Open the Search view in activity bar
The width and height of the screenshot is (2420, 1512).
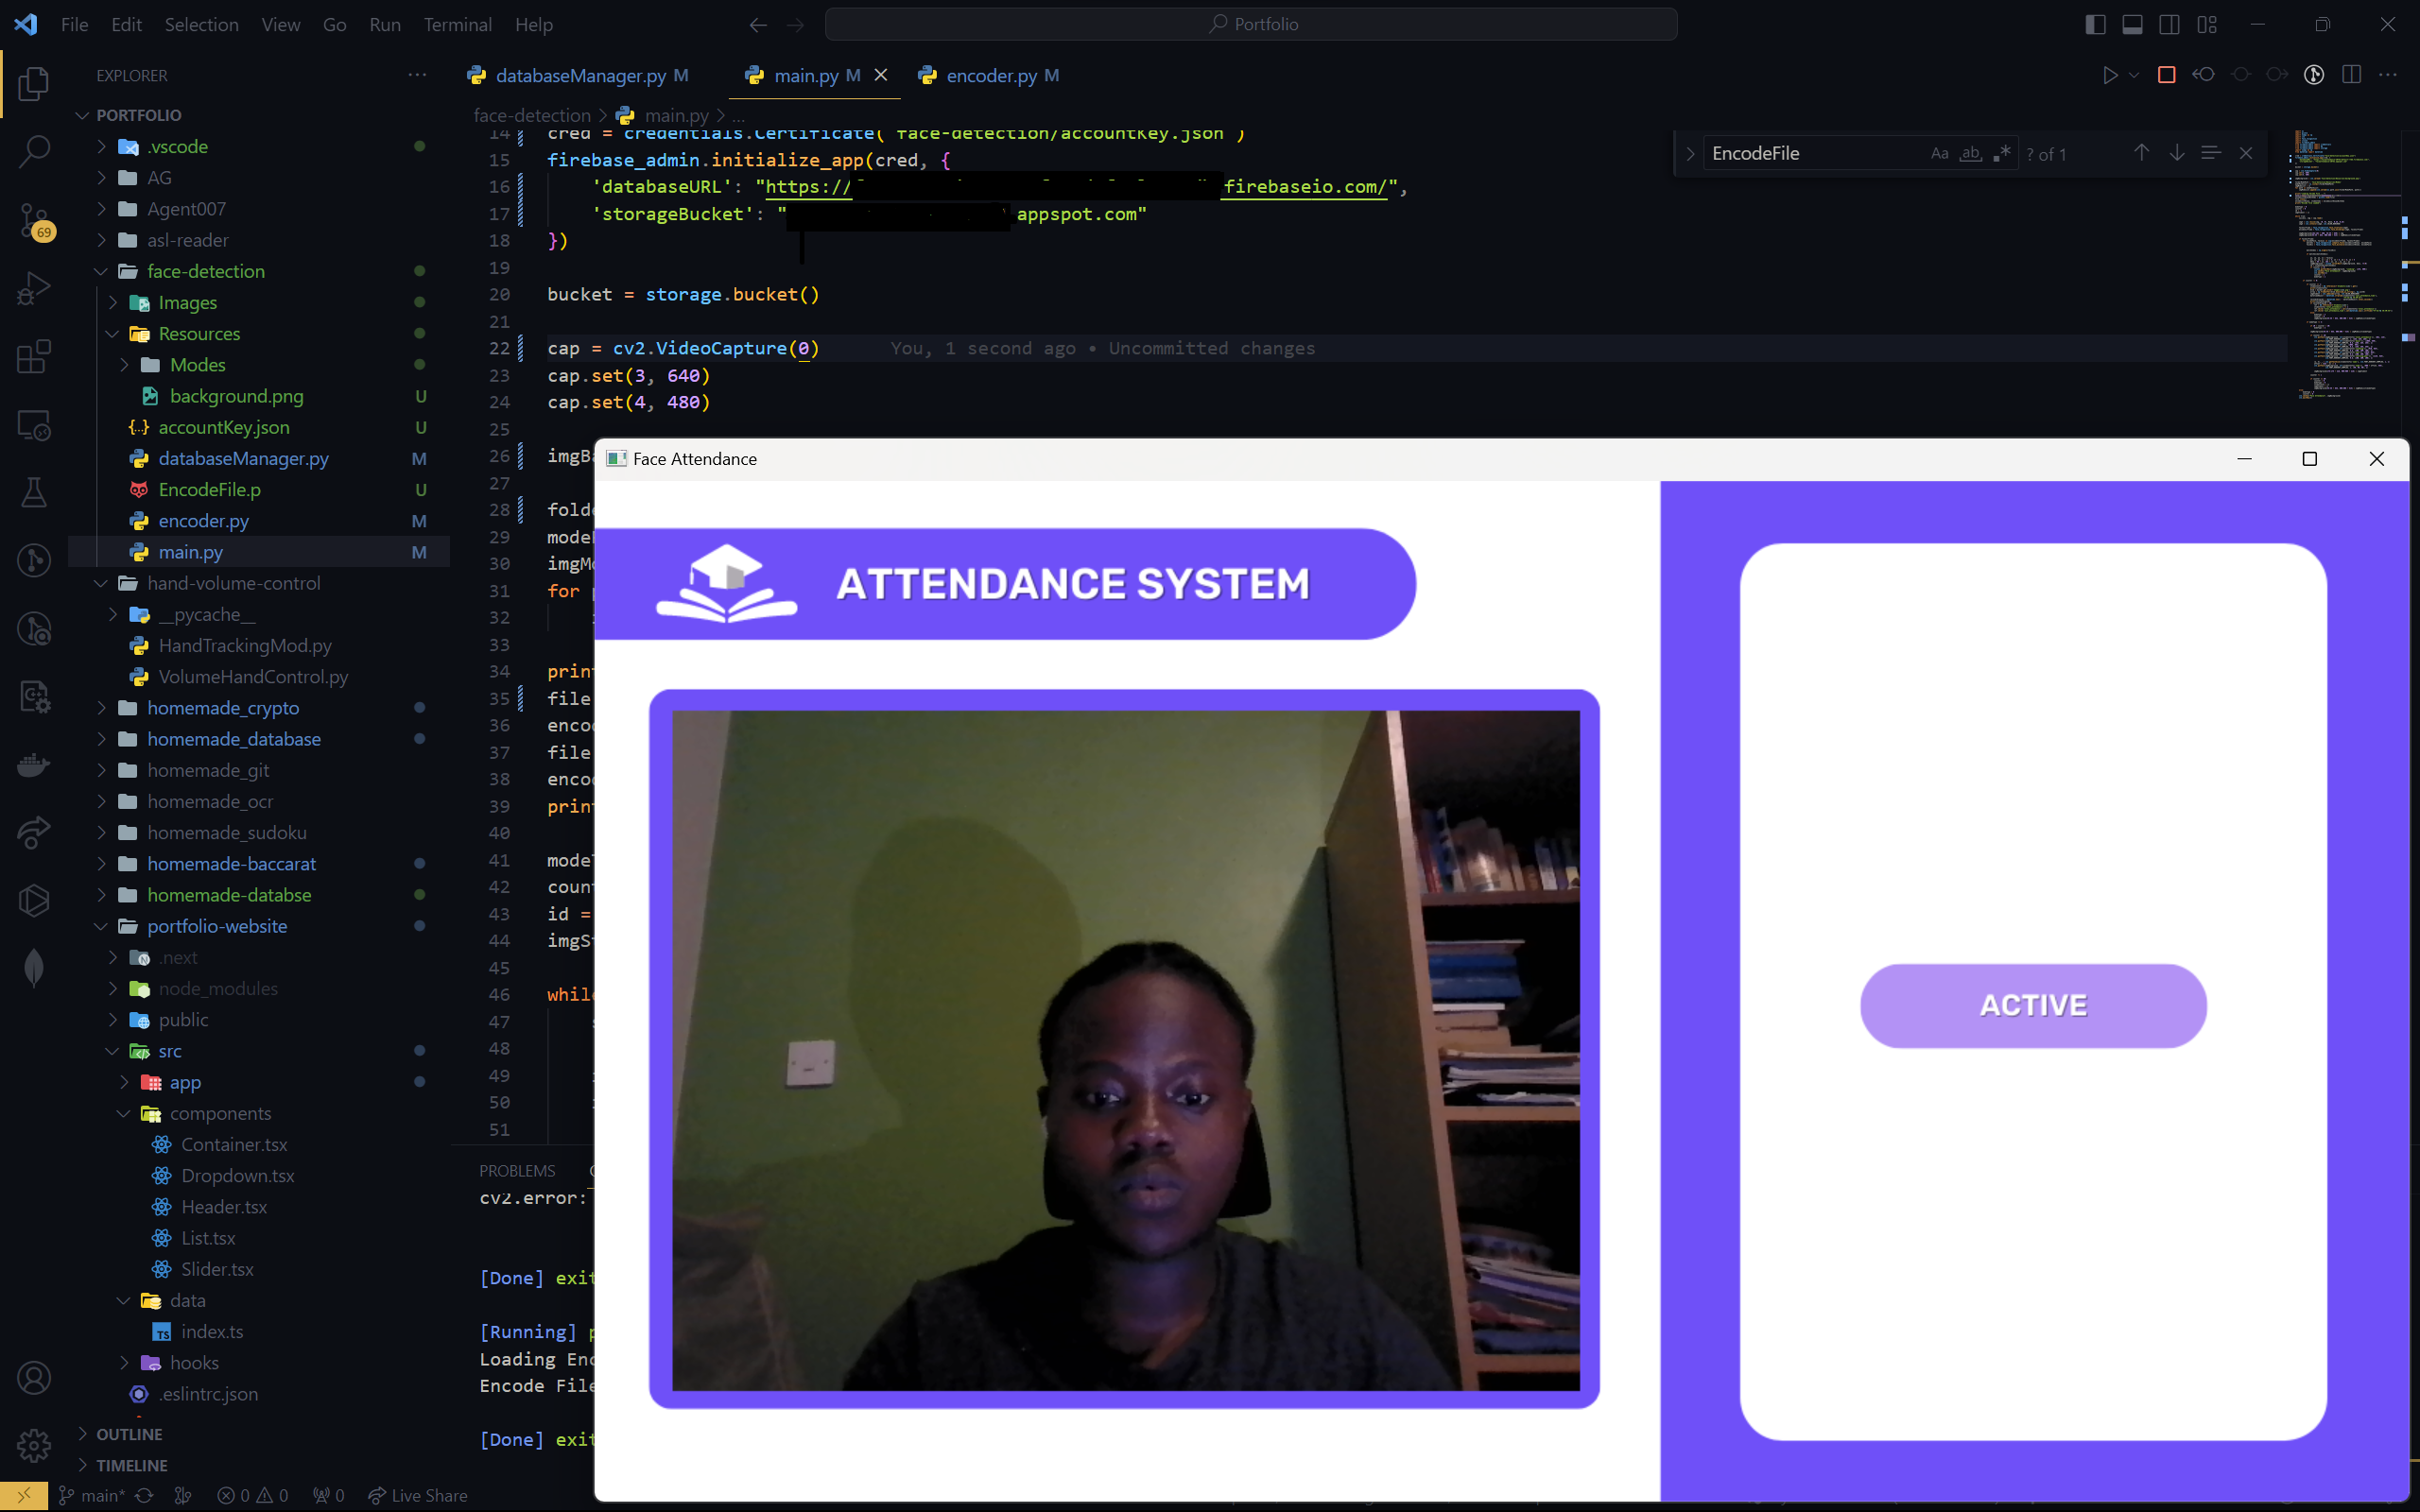[34, 151]
